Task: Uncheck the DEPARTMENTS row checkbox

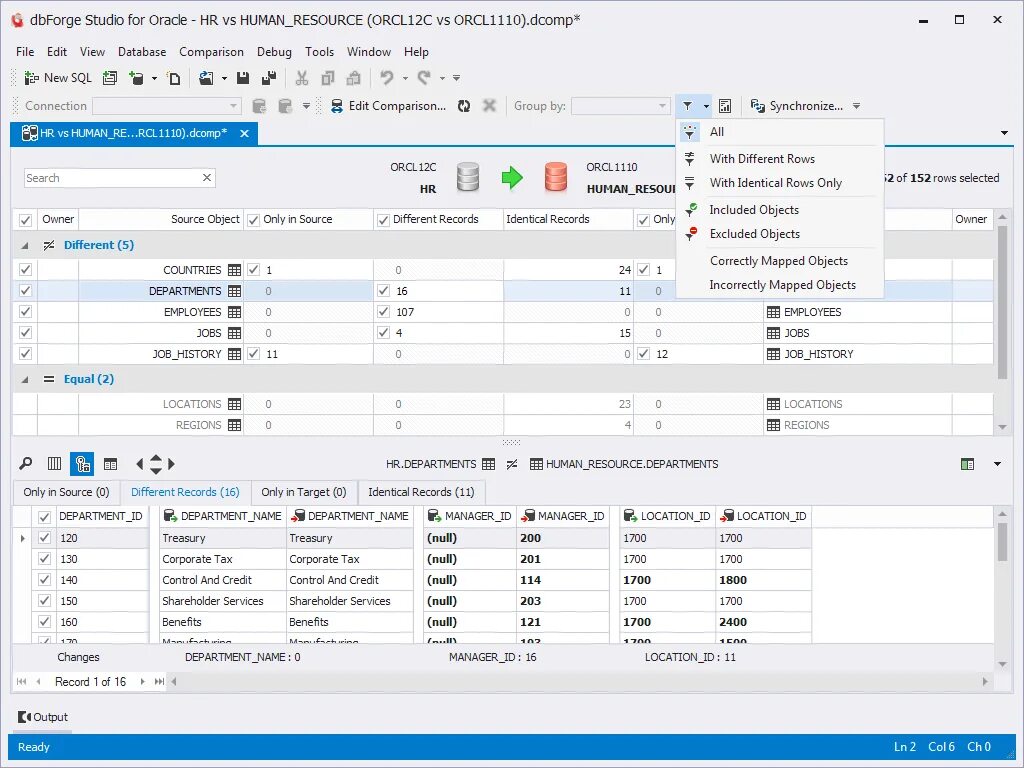Action: [25, 291]
